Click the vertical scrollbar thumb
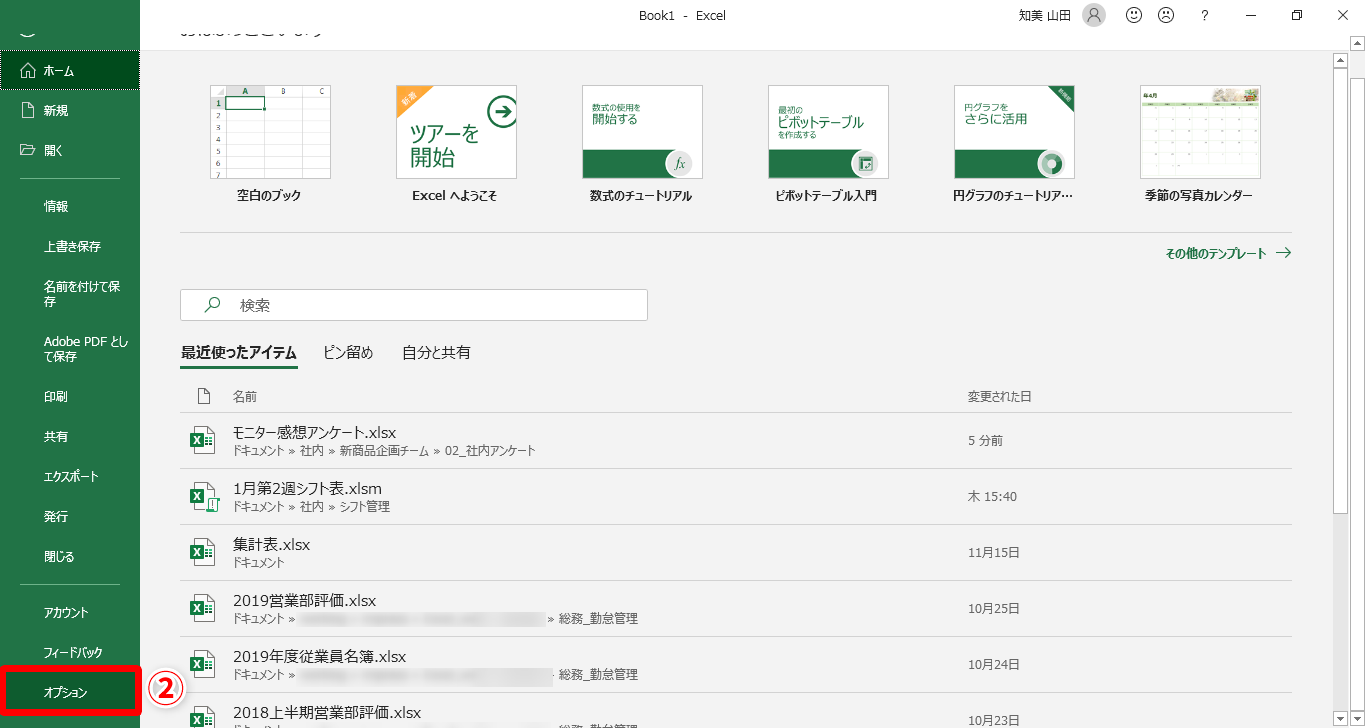 pos(1343,291)
